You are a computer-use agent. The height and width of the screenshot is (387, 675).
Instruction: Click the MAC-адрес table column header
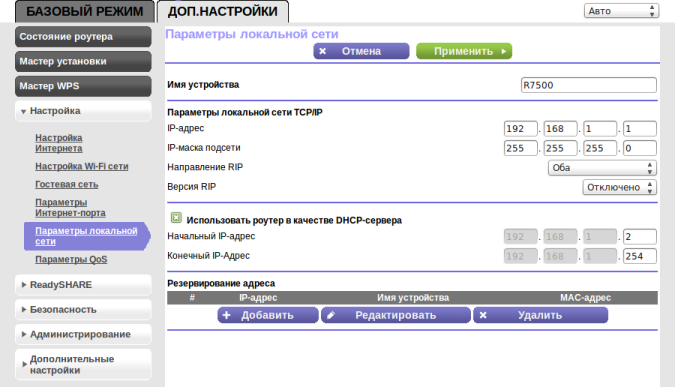click(585, 297)
